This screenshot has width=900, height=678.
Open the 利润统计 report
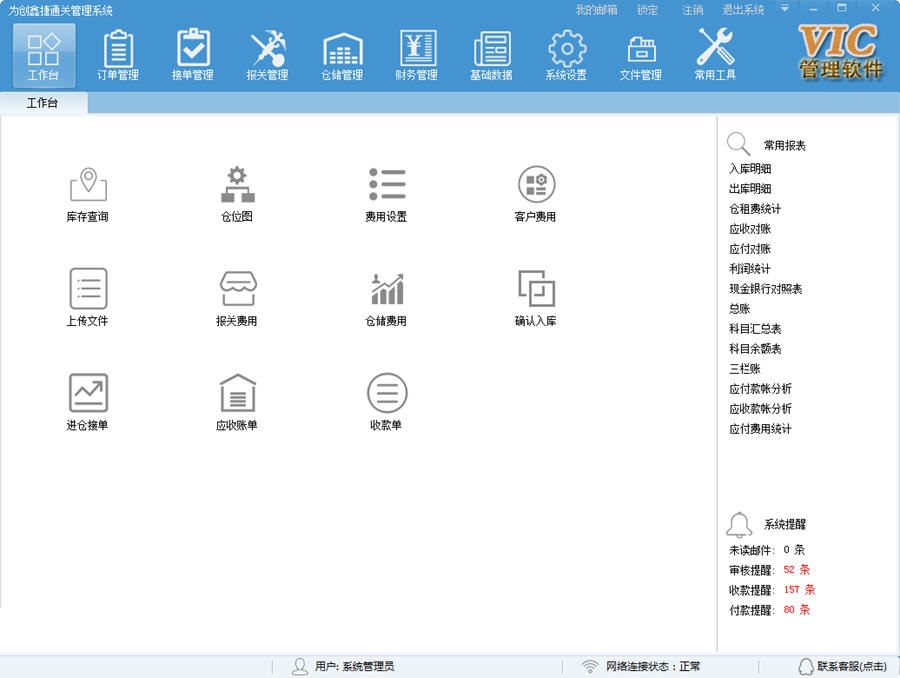750,269
